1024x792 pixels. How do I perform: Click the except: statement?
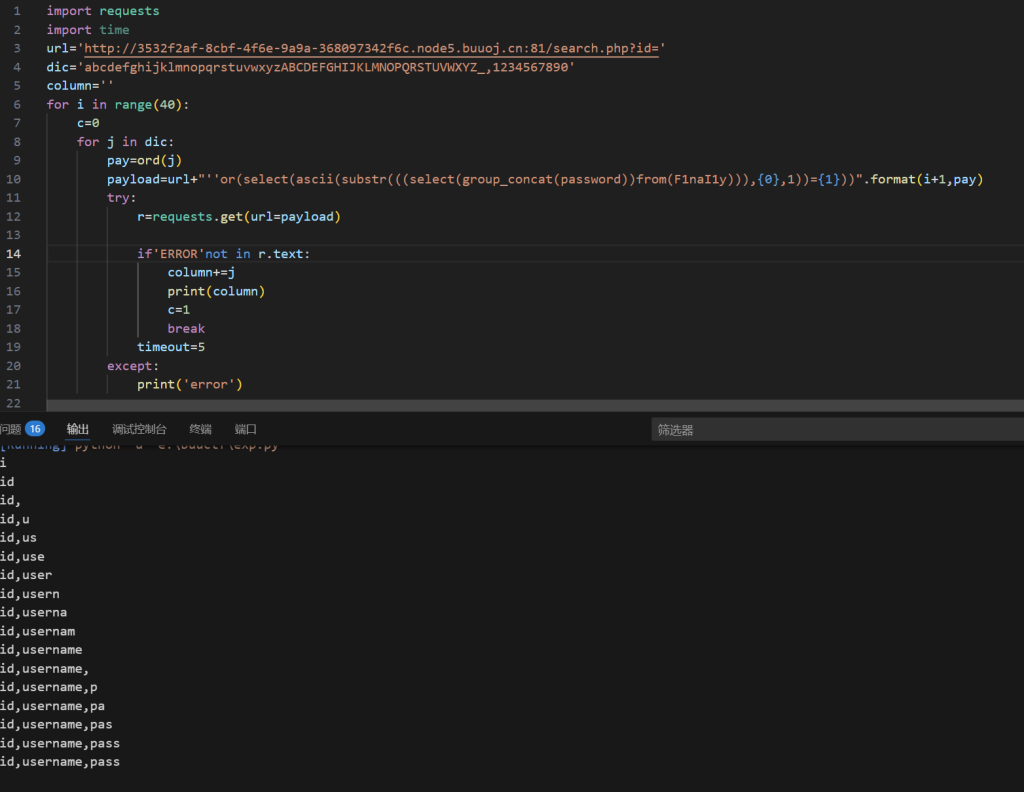coord(133,366)
